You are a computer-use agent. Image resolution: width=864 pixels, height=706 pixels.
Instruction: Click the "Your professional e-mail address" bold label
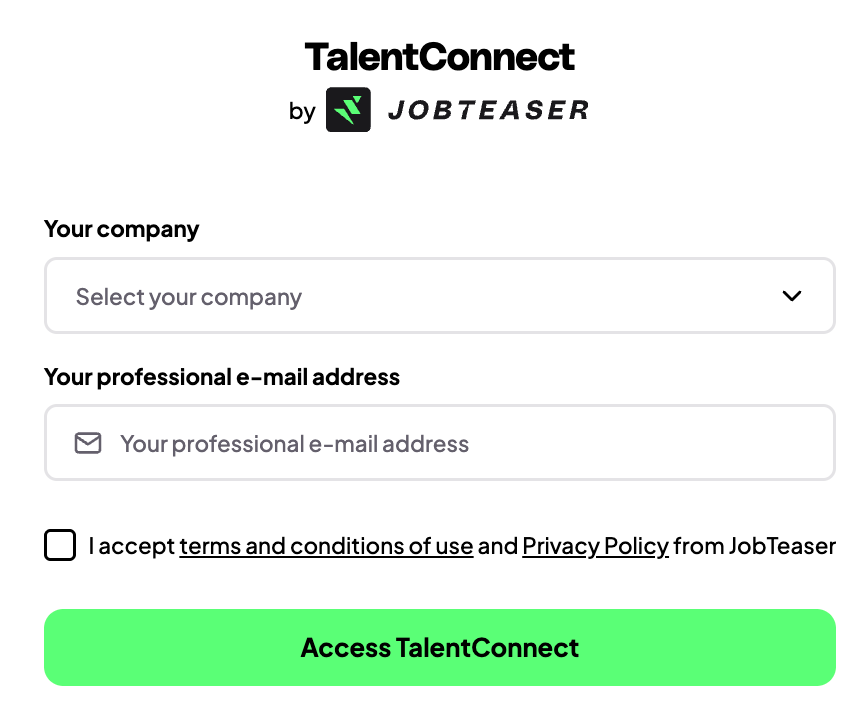[222, 377]
